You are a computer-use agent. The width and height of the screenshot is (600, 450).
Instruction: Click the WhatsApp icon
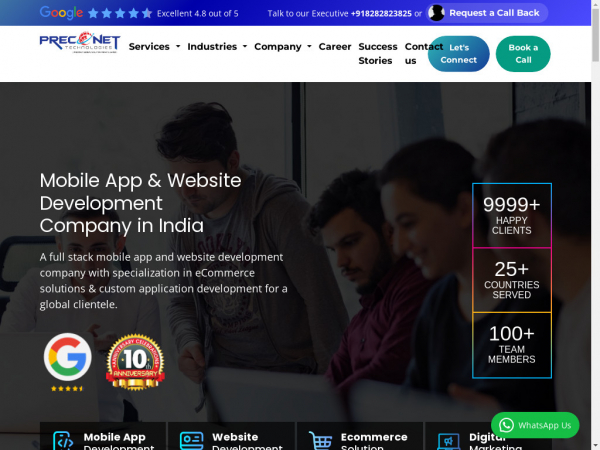(x=506, y=425)
